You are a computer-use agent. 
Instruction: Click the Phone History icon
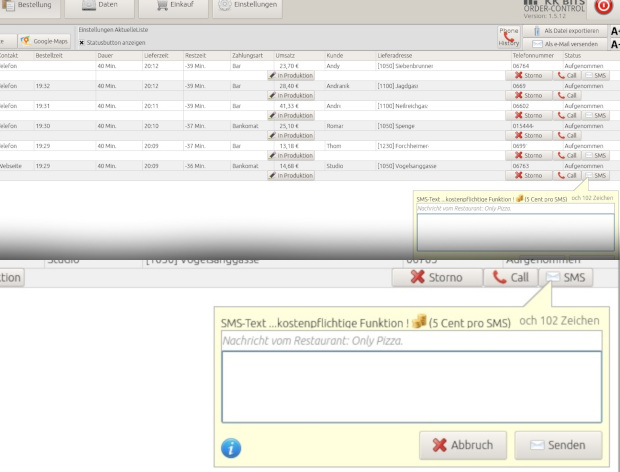pyautogui.click(x=509, y=38)
